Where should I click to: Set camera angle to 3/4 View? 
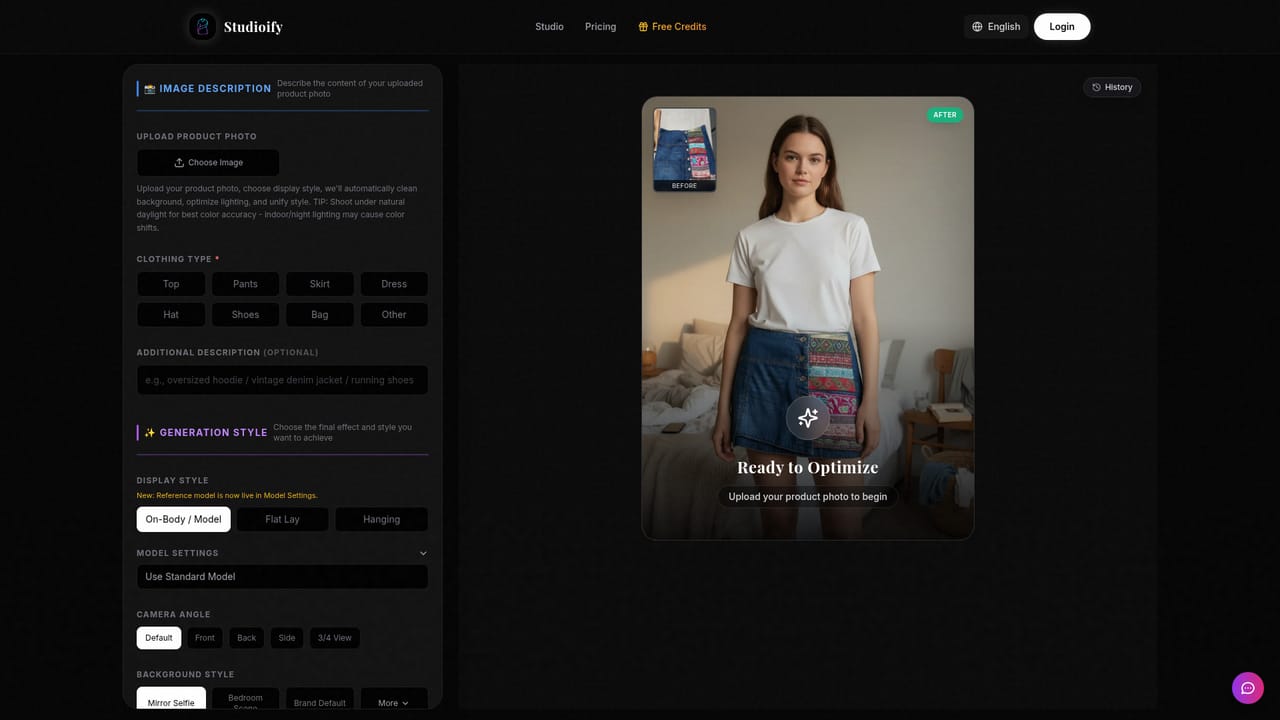[x=335, y=638]
